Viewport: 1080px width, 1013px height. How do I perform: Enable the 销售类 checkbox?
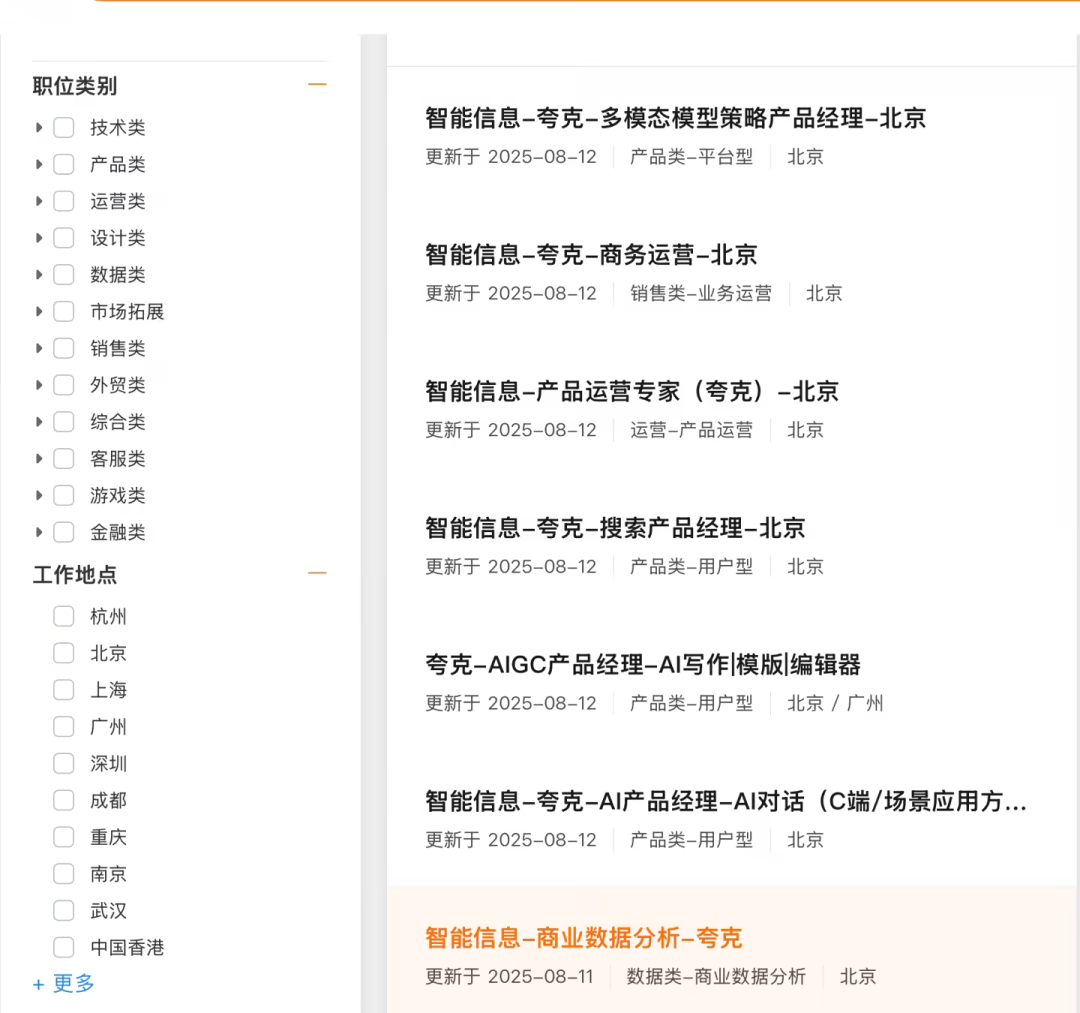click(64, 348)
